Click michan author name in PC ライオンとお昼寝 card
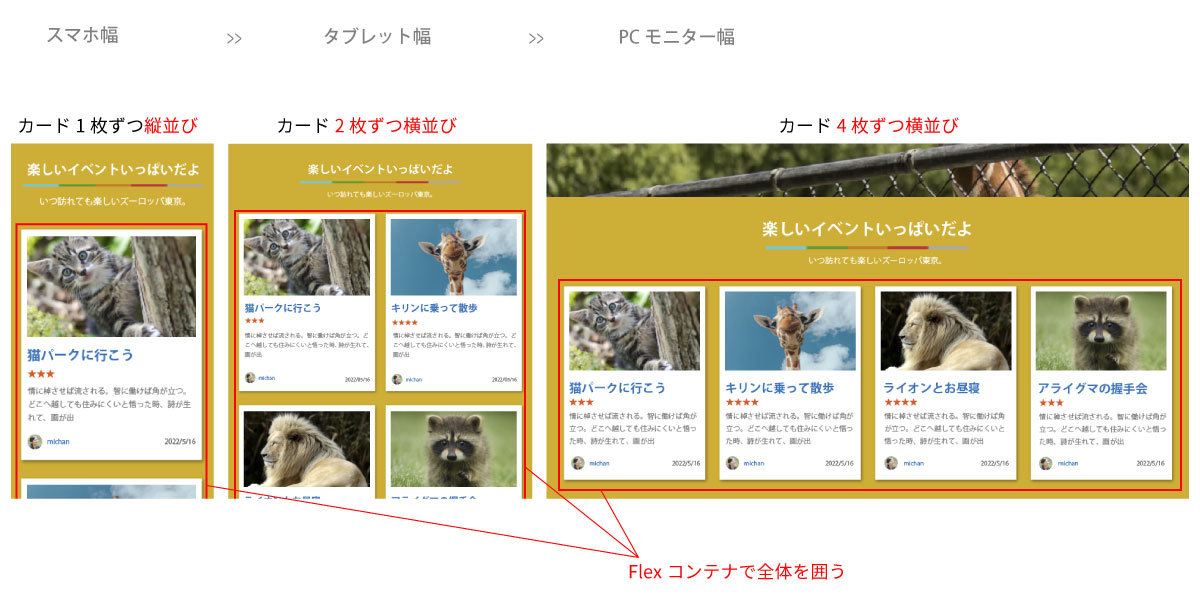 click(x=914, y=464)
